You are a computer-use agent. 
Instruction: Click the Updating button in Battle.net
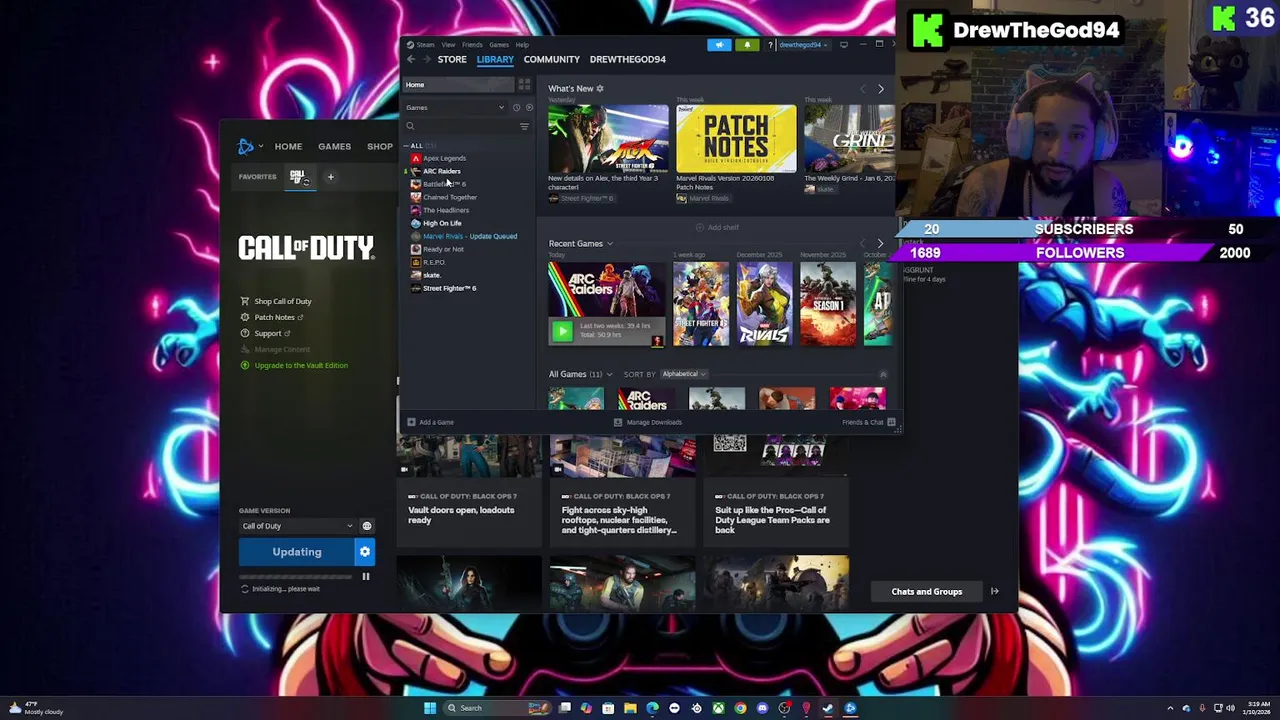[297, 552]
